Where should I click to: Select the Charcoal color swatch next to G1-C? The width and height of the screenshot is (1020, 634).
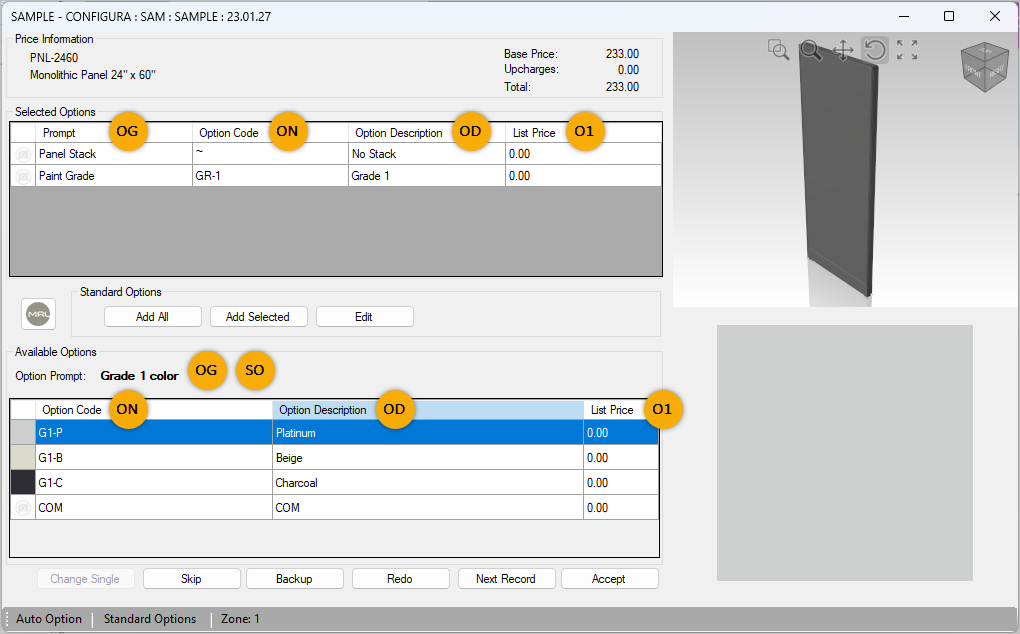point(21,482)
